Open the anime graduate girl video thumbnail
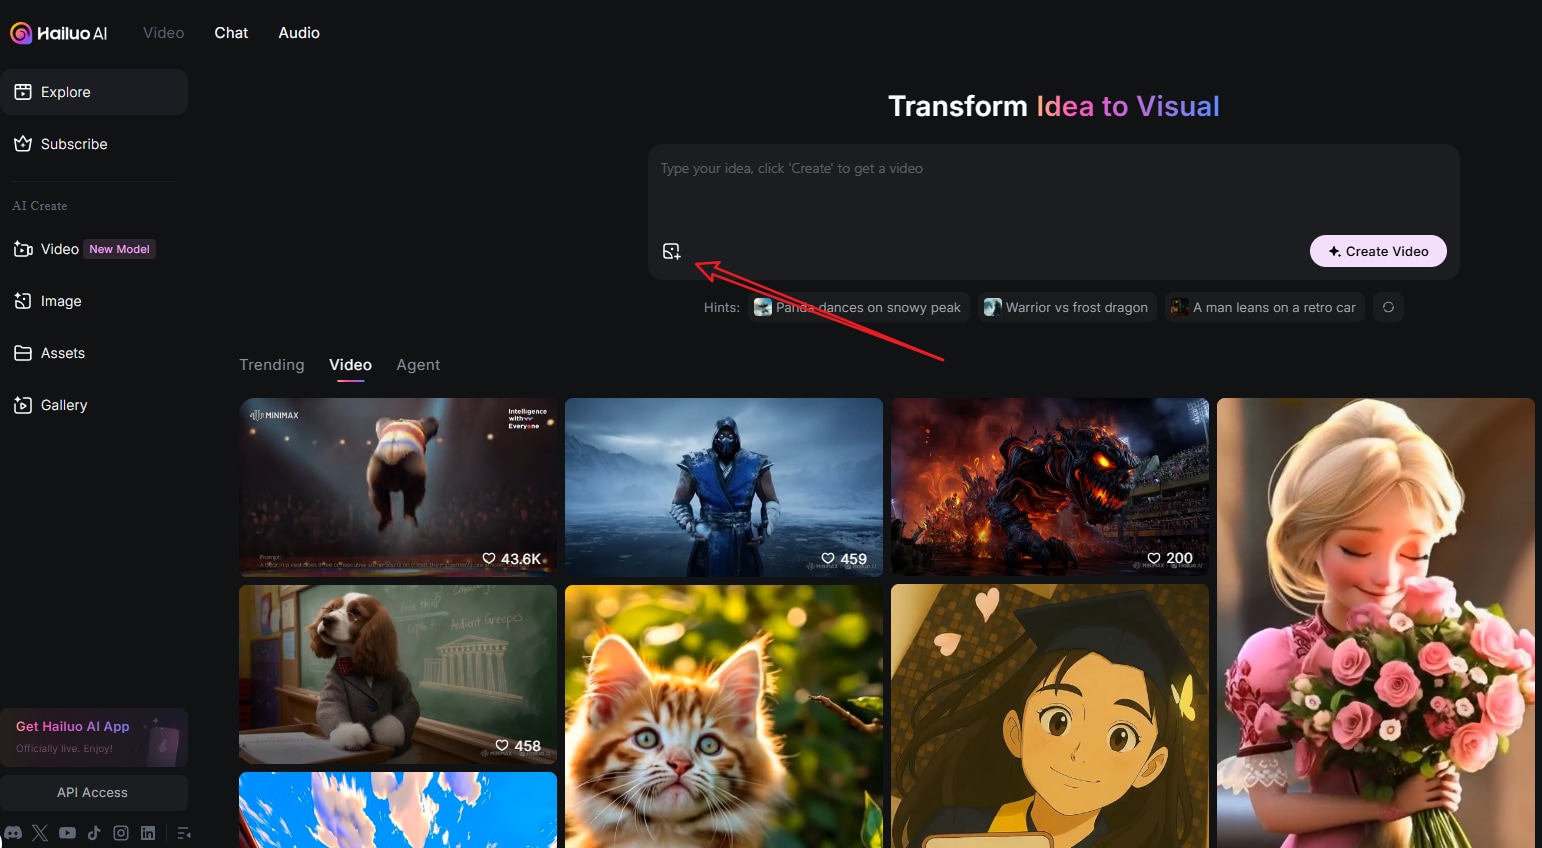 click(x=1050, y=716)
